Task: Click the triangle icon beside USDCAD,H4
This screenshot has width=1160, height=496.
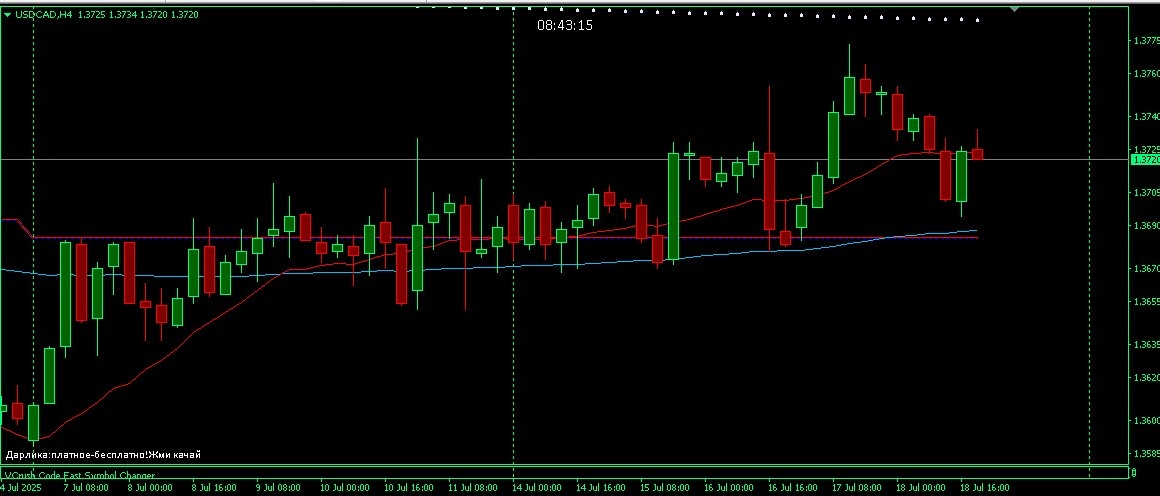Action: pos(7,14)
